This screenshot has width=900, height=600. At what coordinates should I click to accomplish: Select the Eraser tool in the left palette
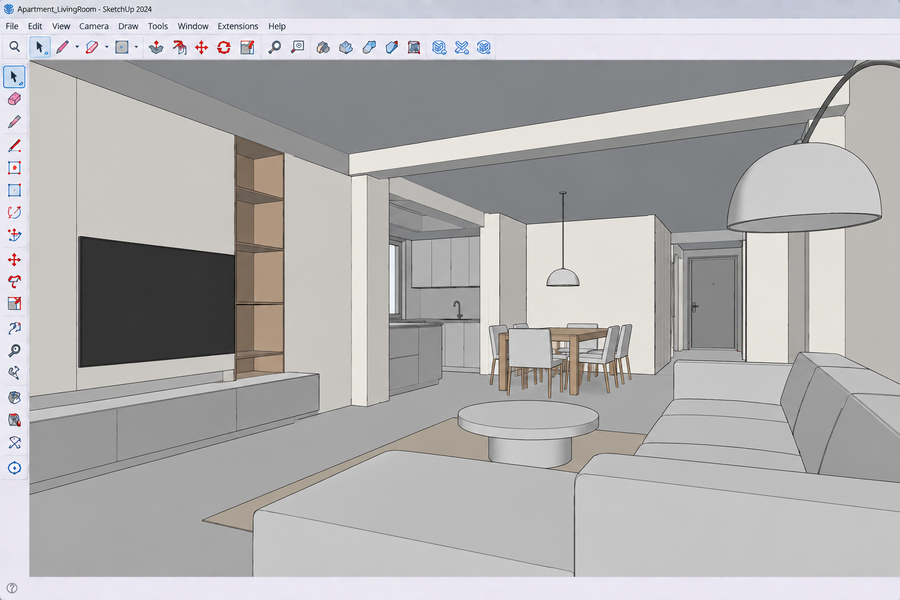(14, 99)
